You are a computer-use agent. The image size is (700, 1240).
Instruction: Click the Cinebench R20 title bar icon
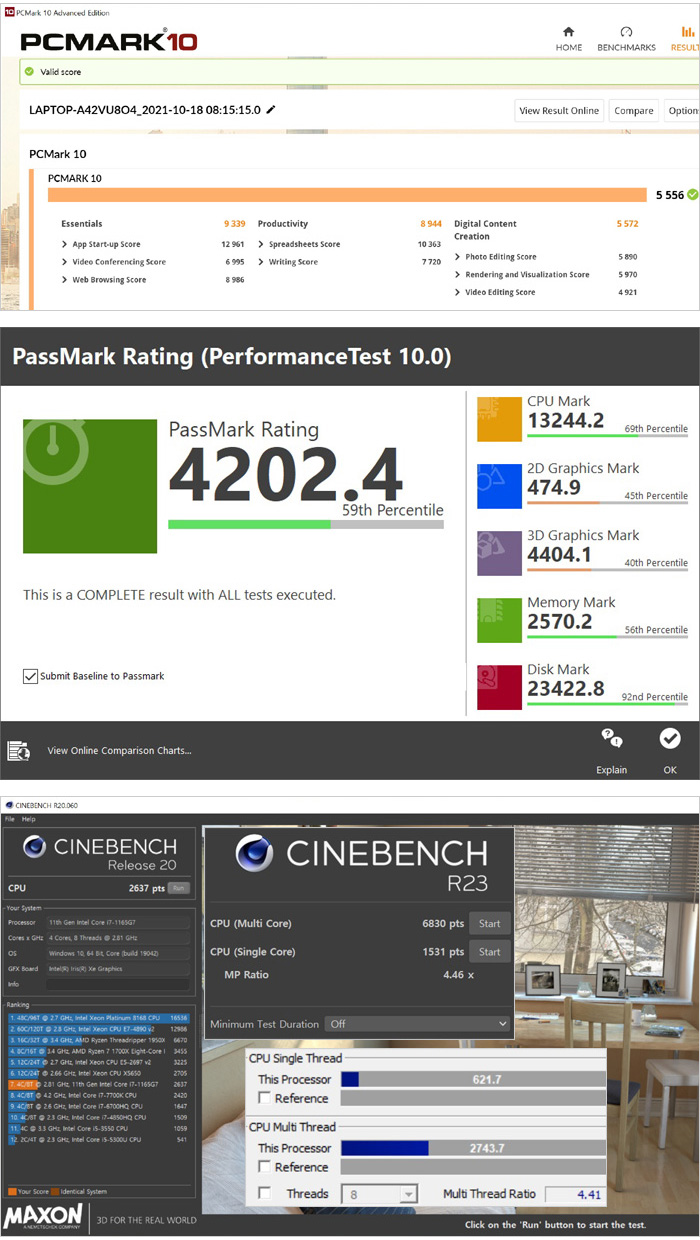(9, 805)
